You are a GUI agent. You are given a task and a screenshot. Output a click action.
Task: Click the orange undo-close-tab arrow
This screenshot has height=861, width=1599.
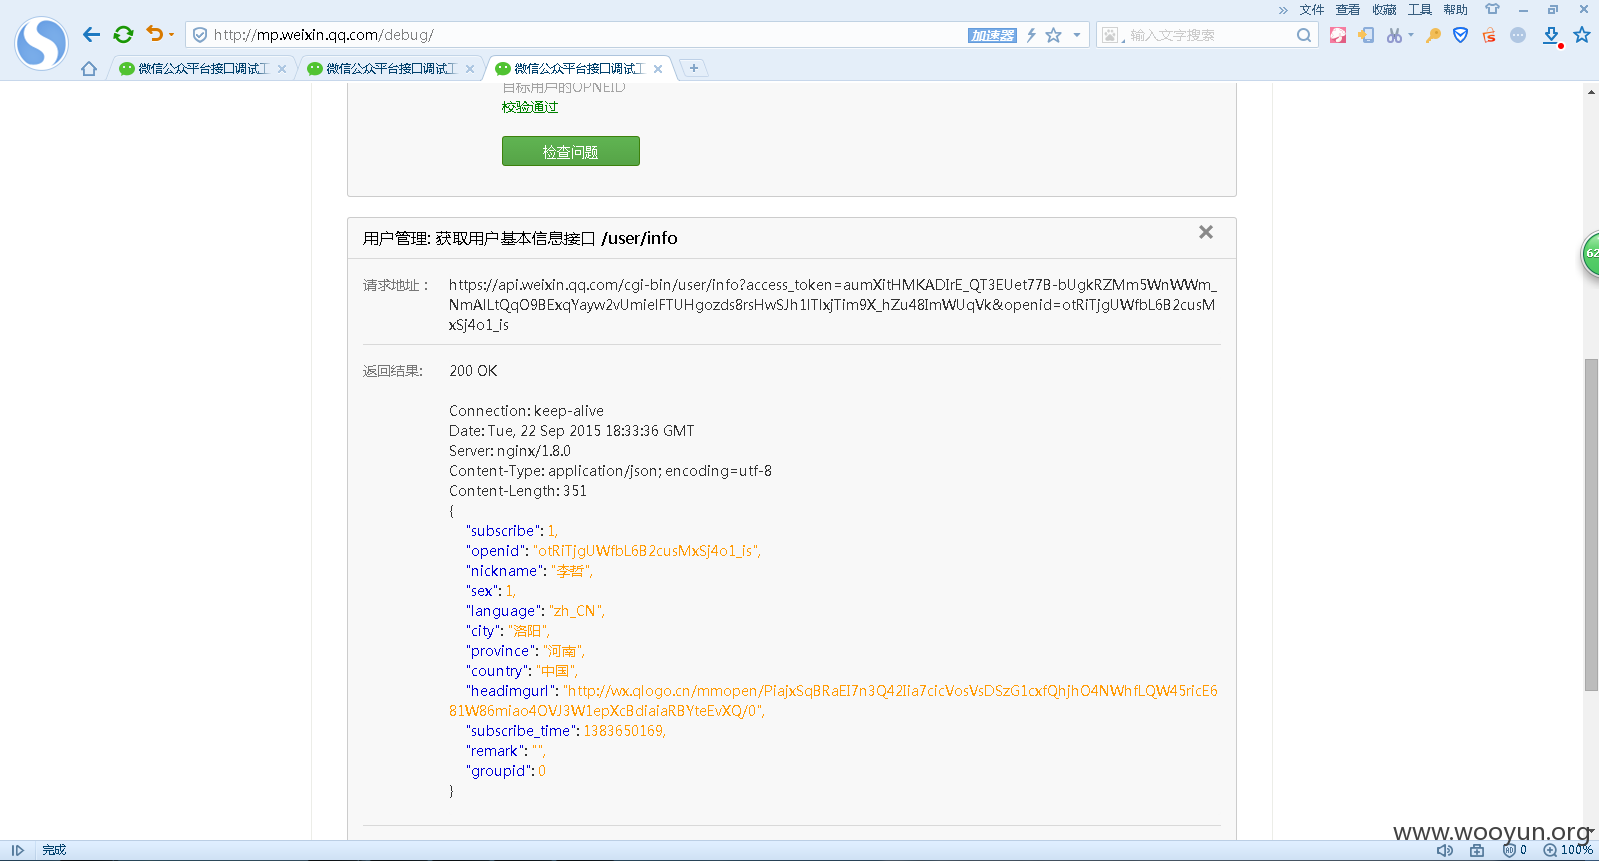(154, 34)
